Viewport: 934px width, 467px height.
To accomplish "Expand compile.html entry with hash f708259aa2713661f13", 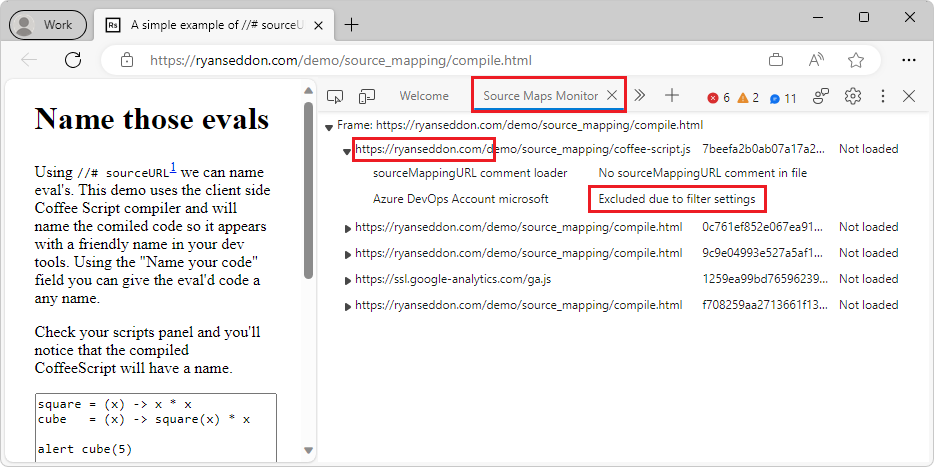I will coord(348,306).
